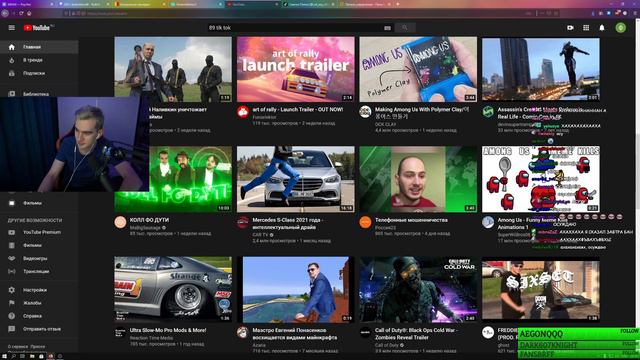Click Отправить отзыв feedback entry

tap(39, 329)
